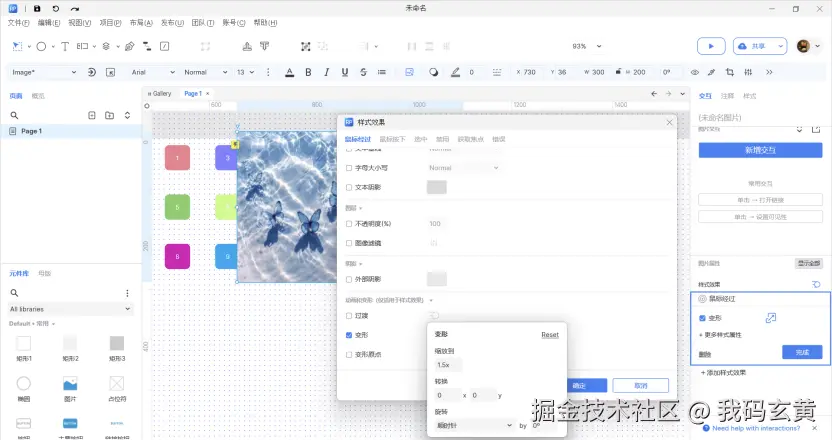This screenshot has width=832, height=440.
Task: Open the 发布(U) menu
Action: point(172,23)
